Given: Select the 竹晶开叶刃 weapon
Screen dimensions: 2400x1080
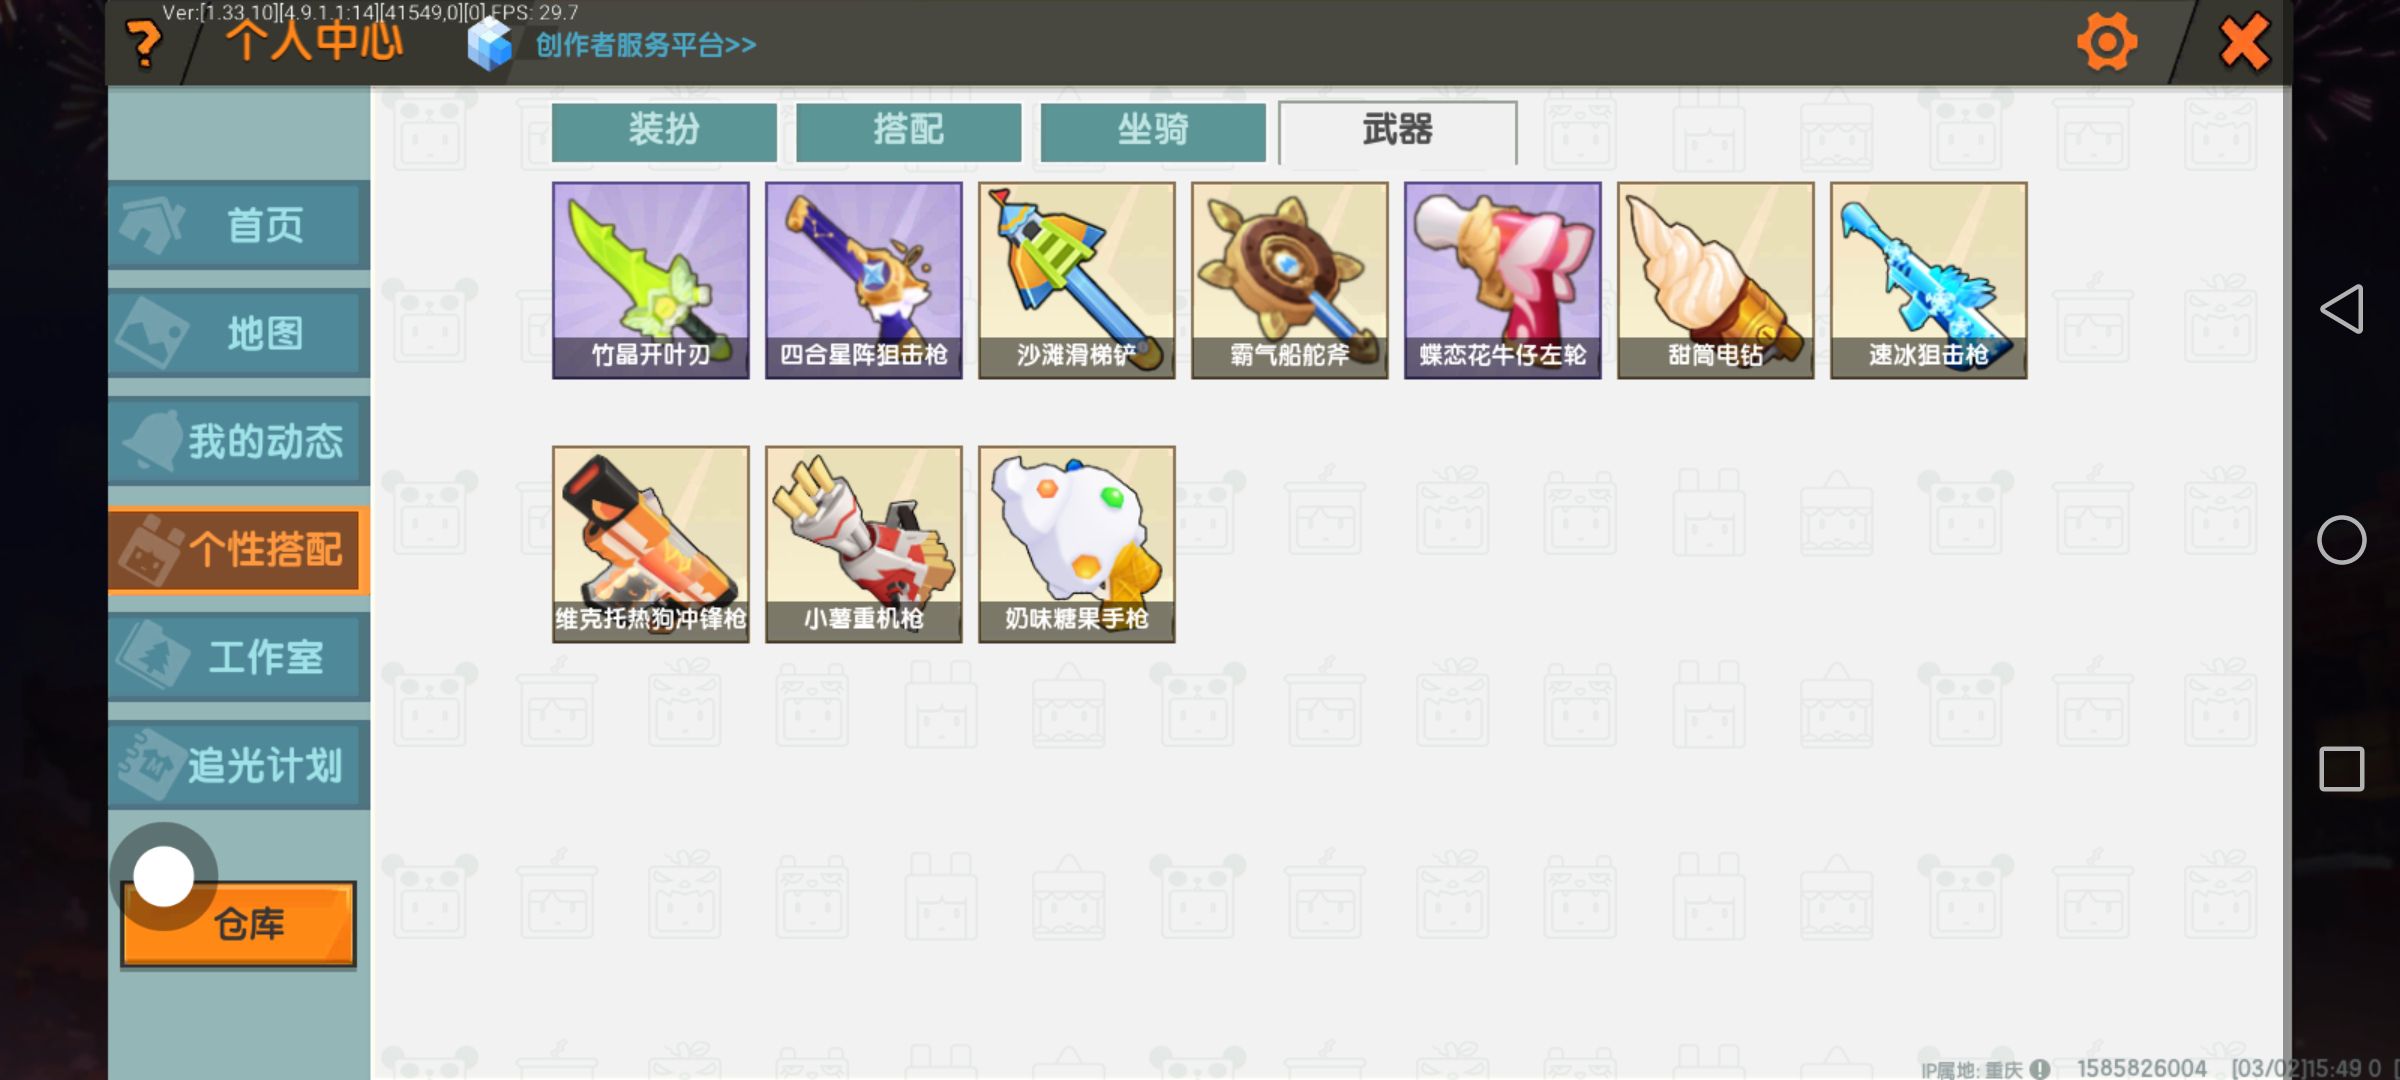Looking at the screenshot, I should 651,280.
